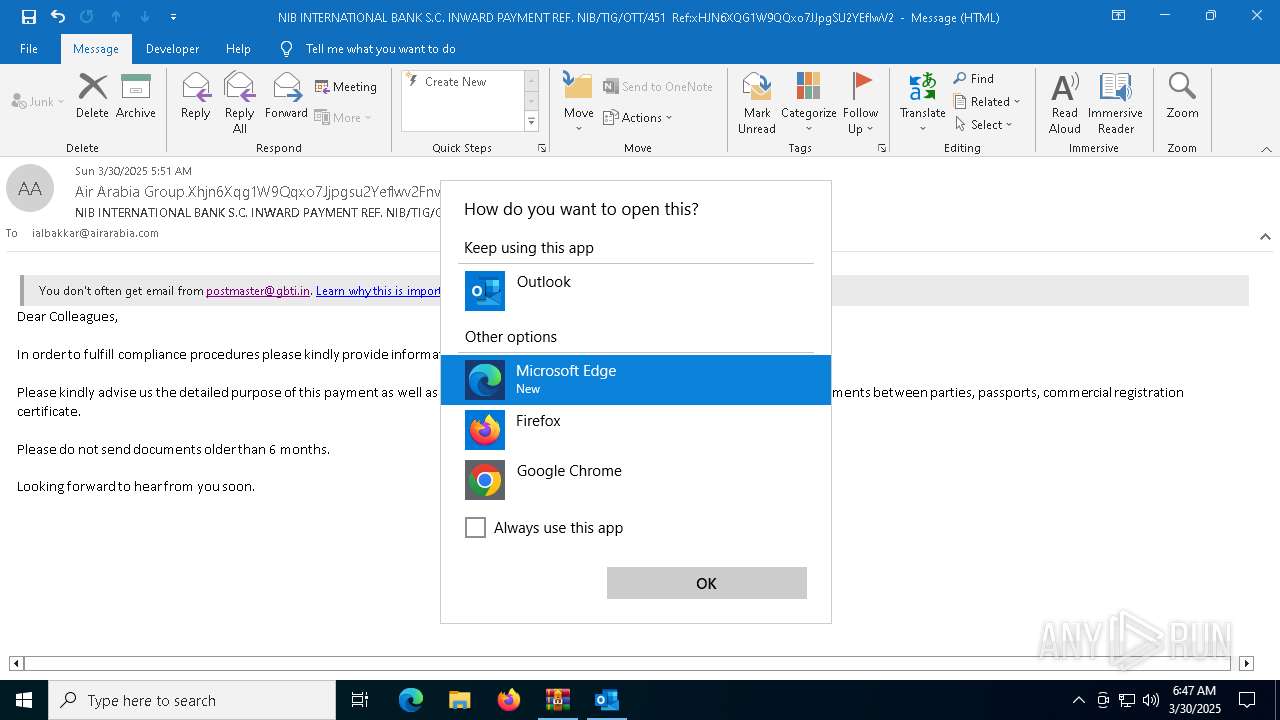Reply All to this email
Image resolution: width=1280 pixels, height=720 pixels.
pos(240,103)
